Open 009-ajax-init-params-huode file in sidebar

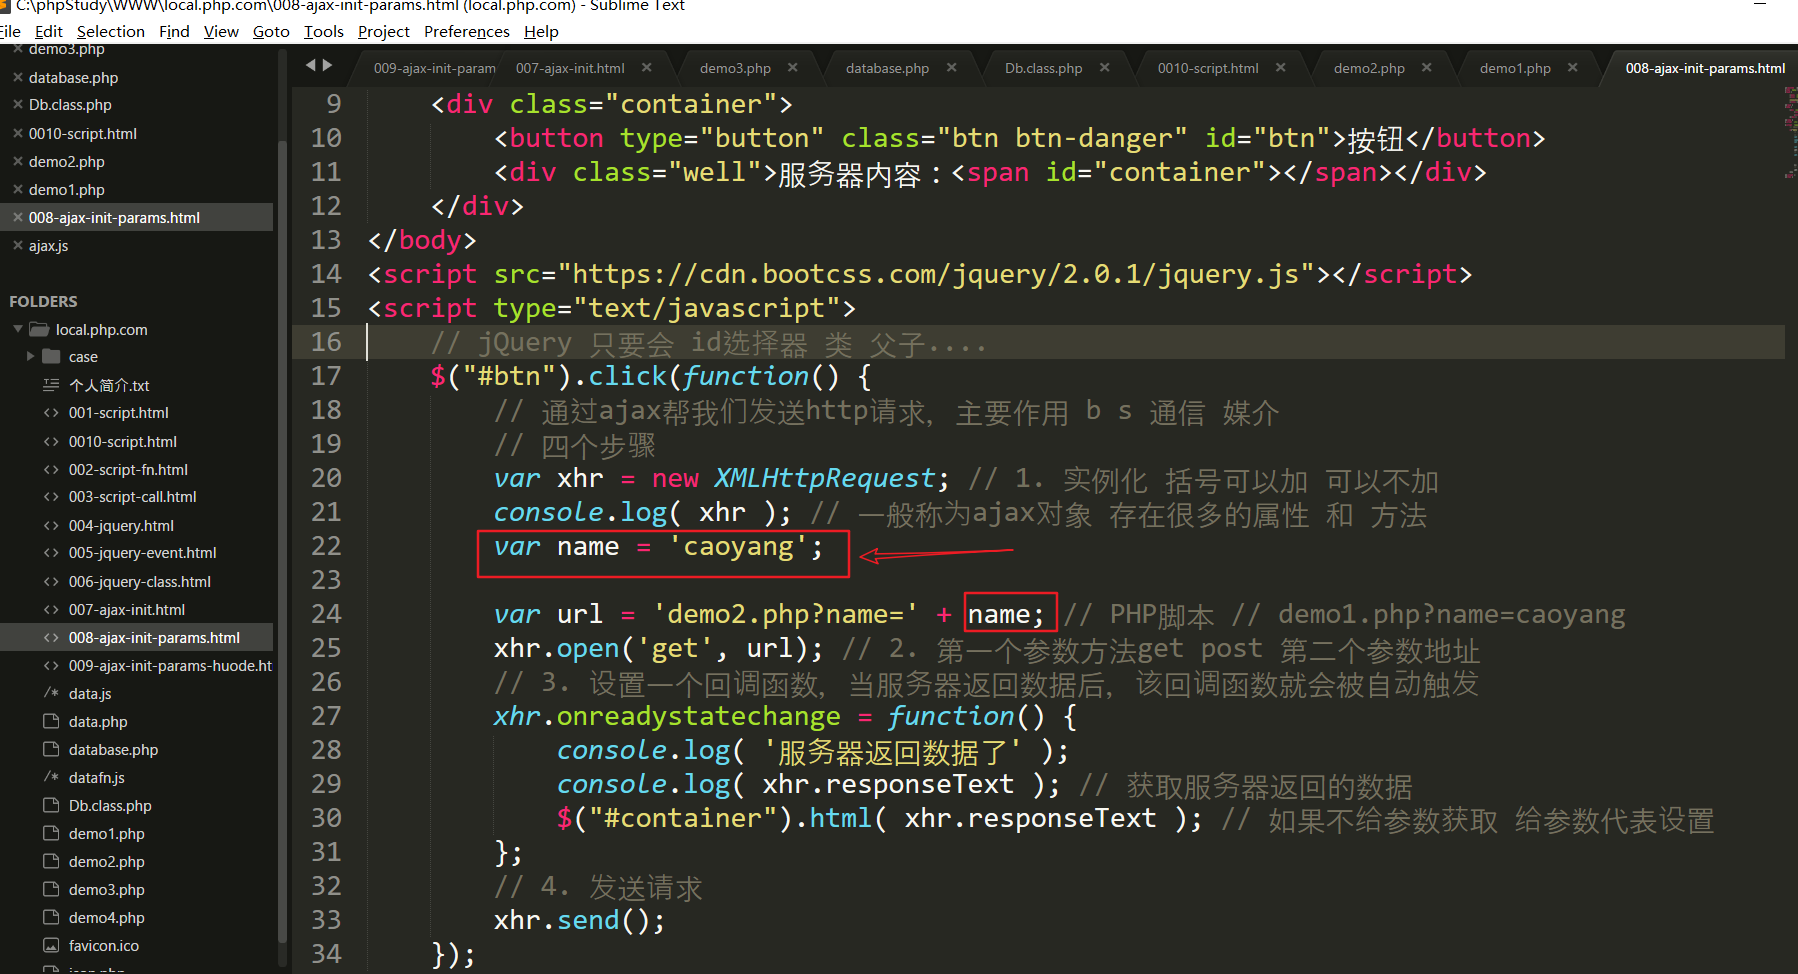pos(170,665)
